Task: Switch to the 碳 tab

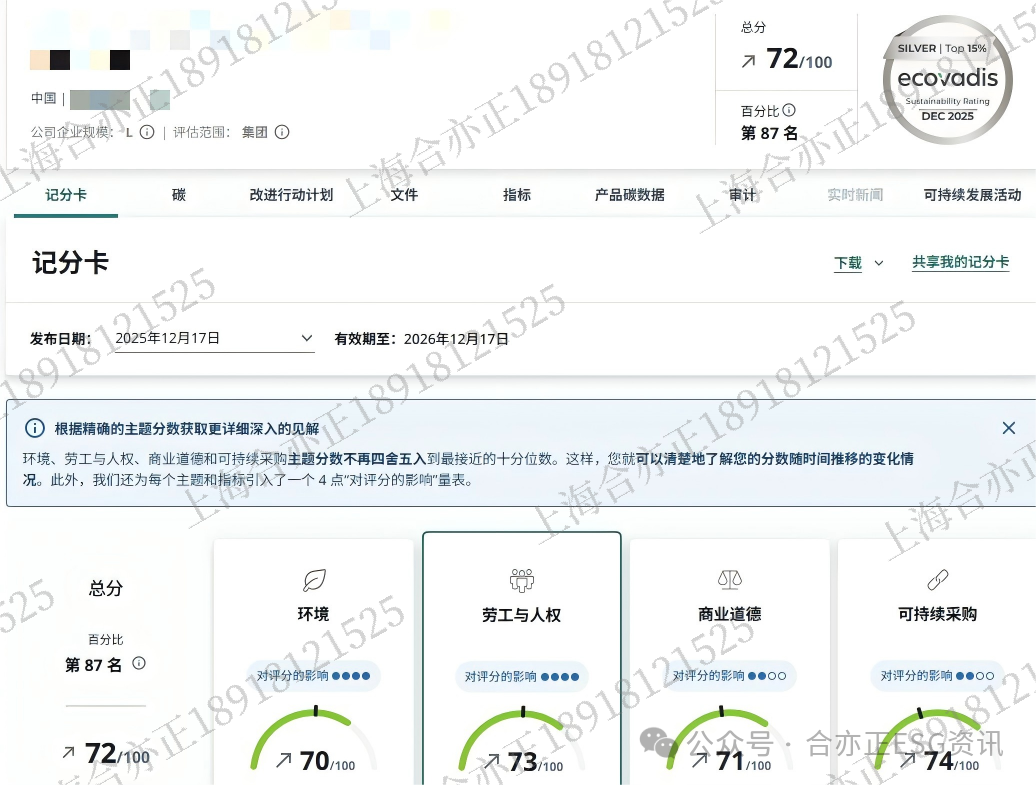Action: tap(178, 196)
